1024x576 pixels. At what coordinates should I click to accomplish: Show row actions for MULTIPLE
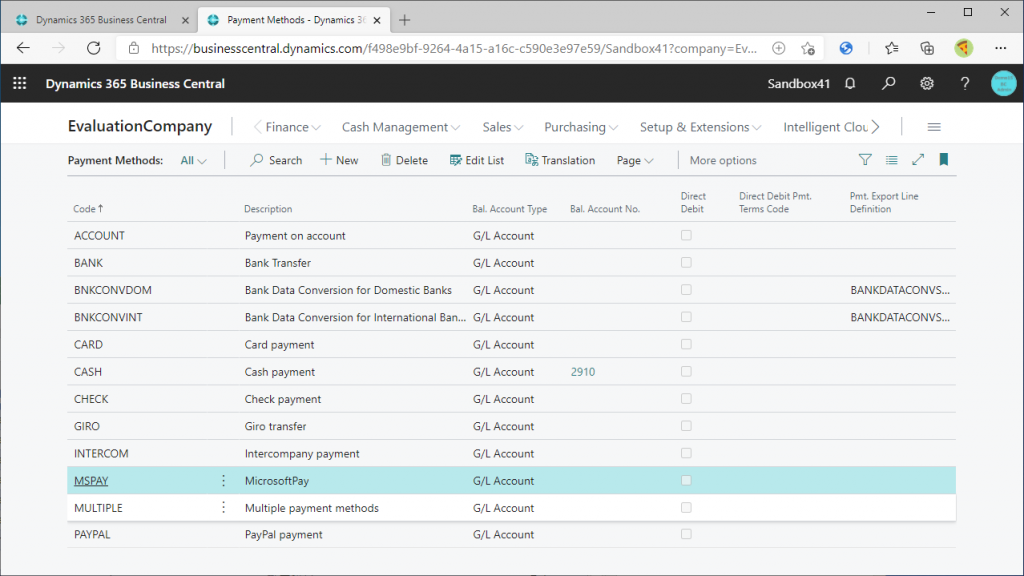pos(223,507)
